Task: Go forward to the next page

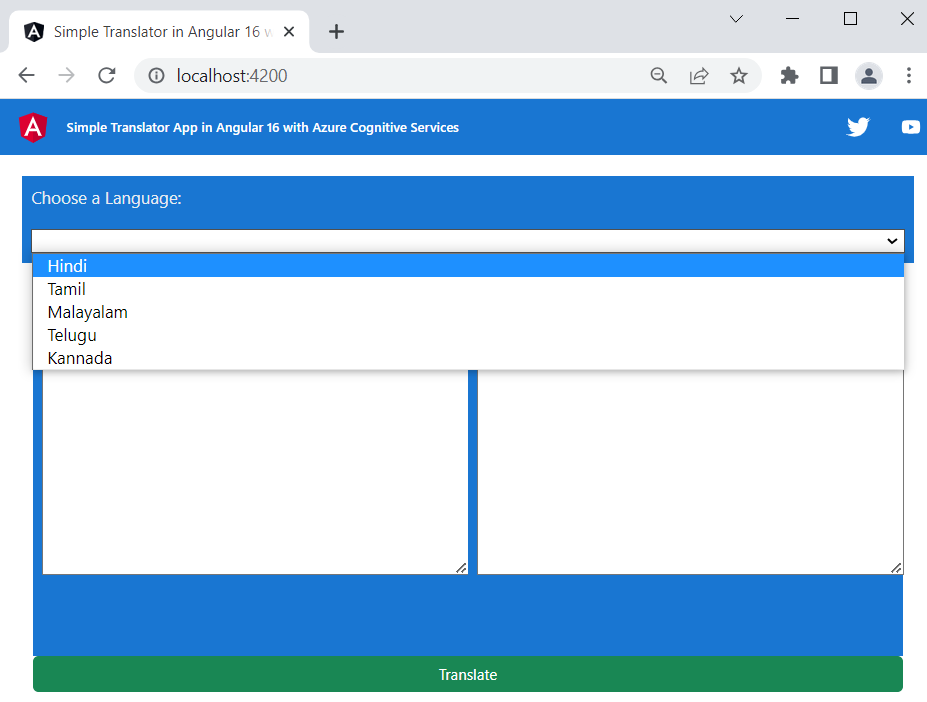Action: [66, 75]
